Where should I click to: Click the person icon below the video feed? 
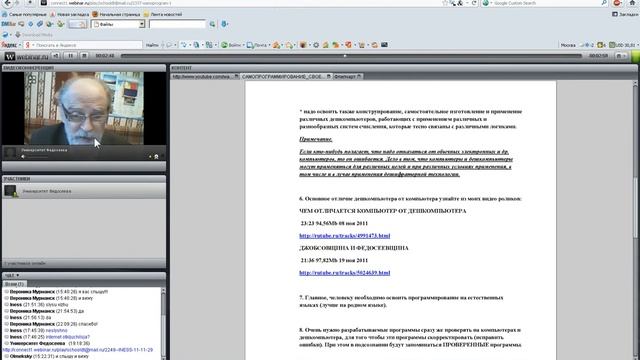(156, 157)
